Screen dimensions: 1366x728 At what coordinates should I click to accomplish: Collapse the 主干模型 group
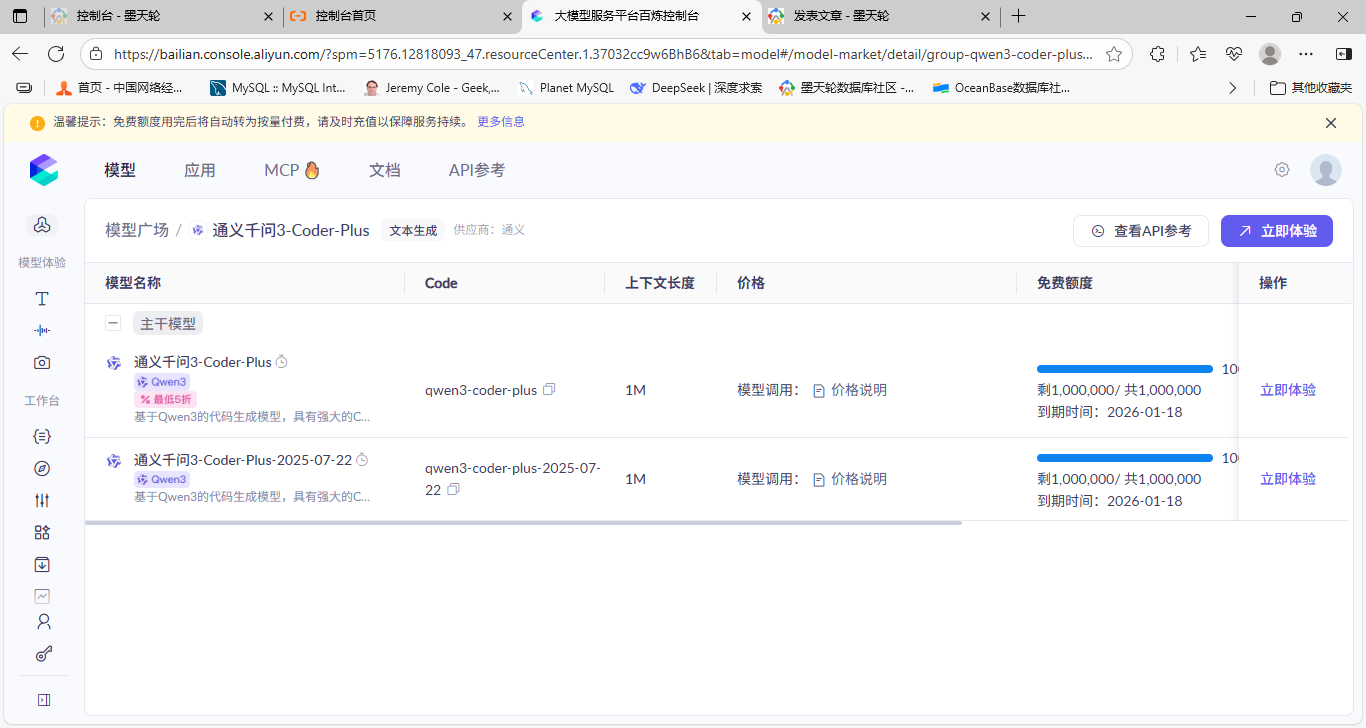[x=113, y=323]
